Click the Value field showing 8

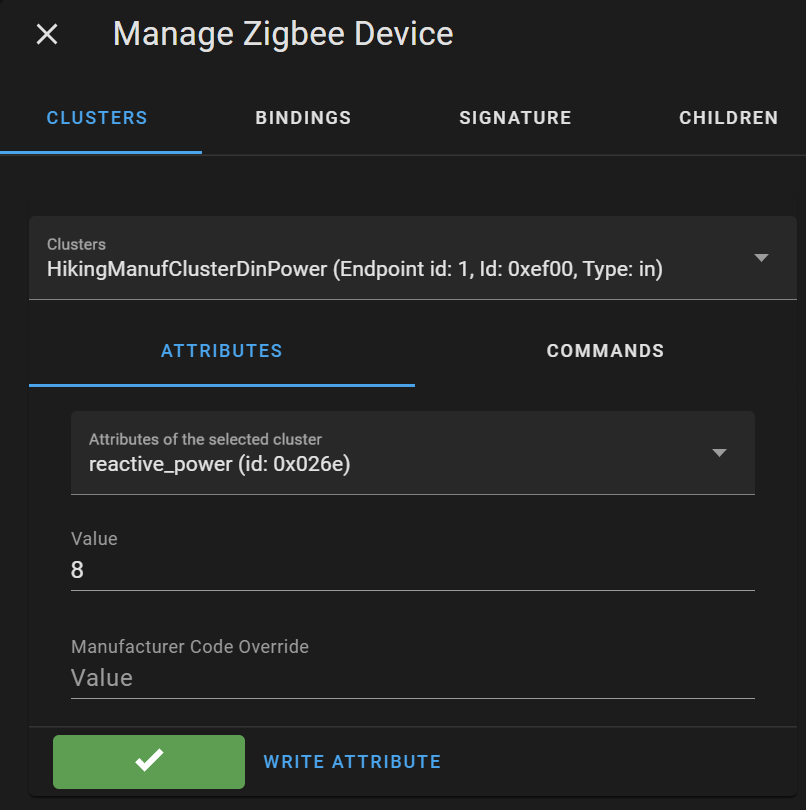400,570
